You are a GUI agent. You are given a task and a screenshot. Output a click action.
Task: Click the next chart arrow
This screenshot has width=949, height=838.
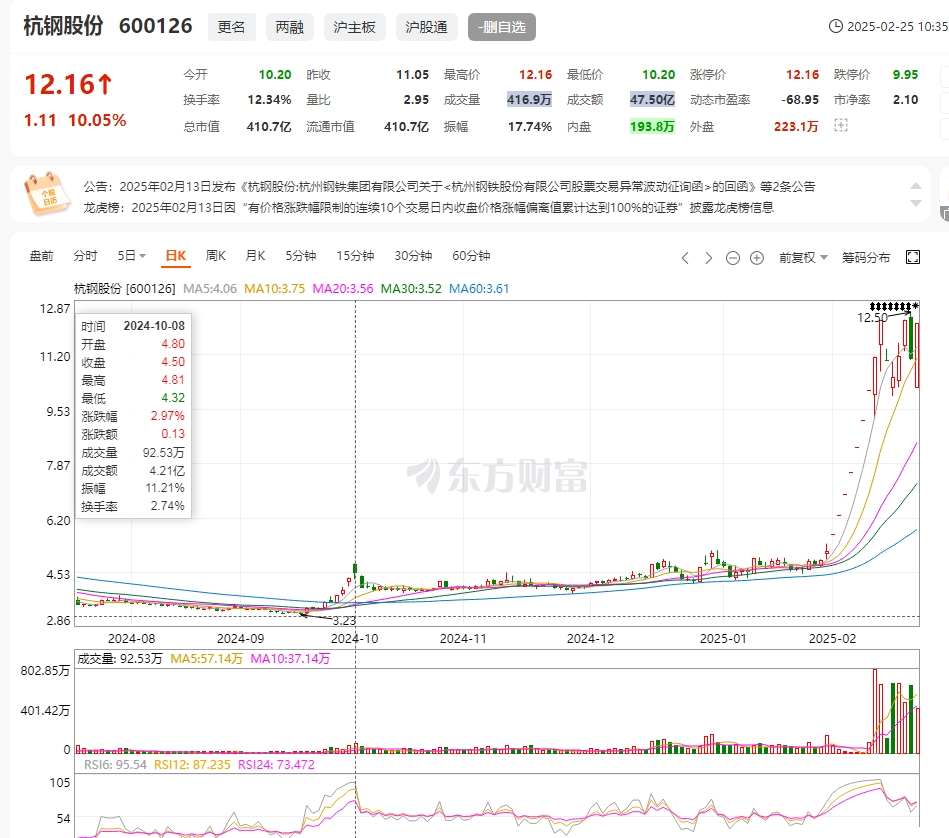coord(708,258)
